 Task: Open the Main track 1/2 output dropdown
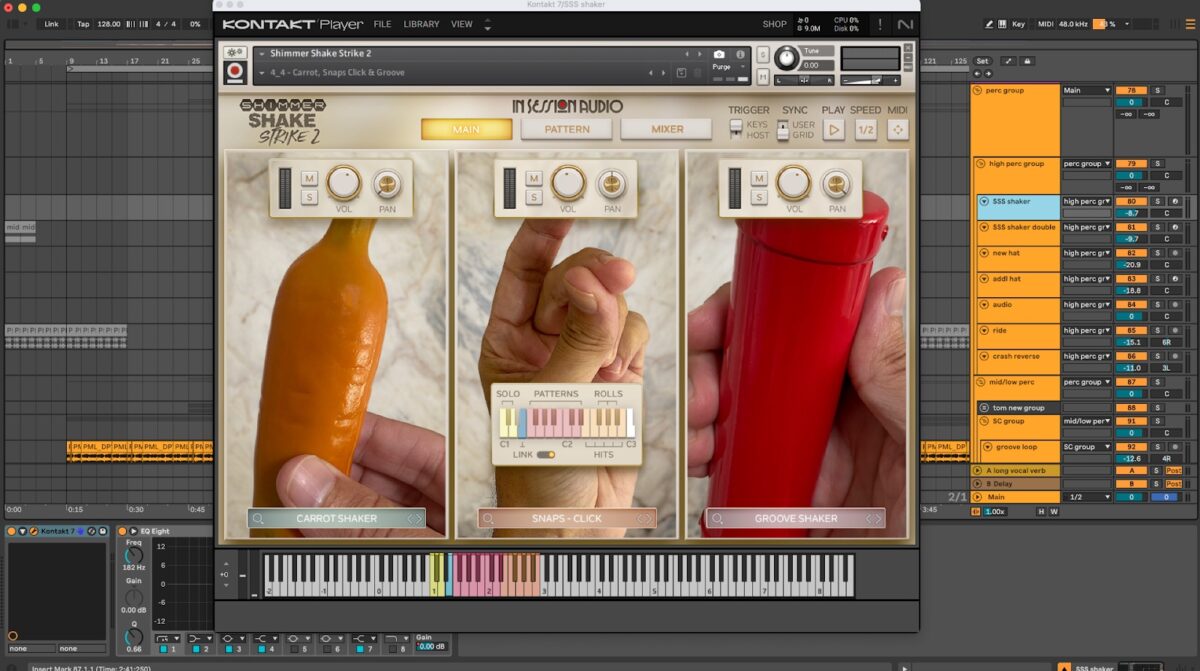point(1087,497)
